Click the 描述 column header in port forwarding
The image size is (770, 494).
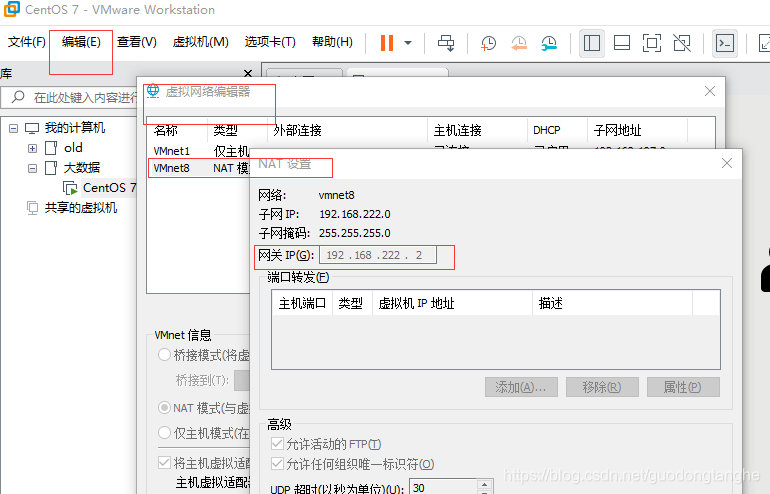click(x=613, y=303)
